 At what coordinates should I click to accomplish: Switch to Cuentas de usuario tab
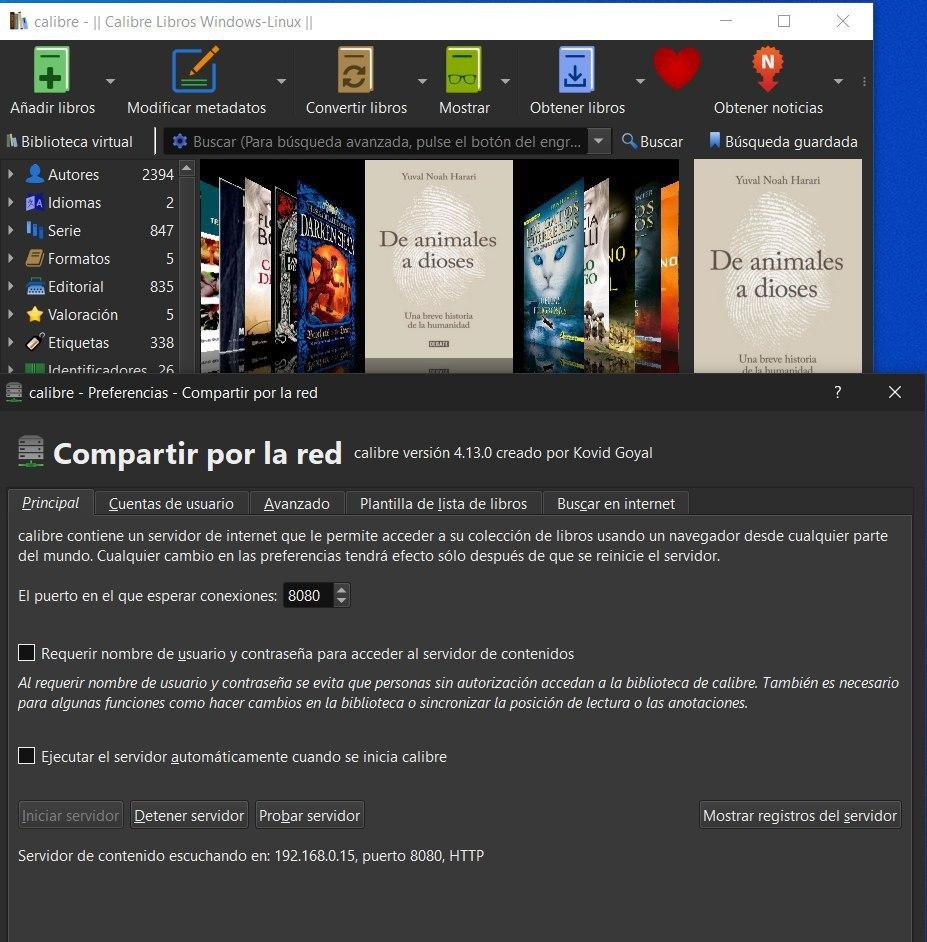click(x=171, y=503)
